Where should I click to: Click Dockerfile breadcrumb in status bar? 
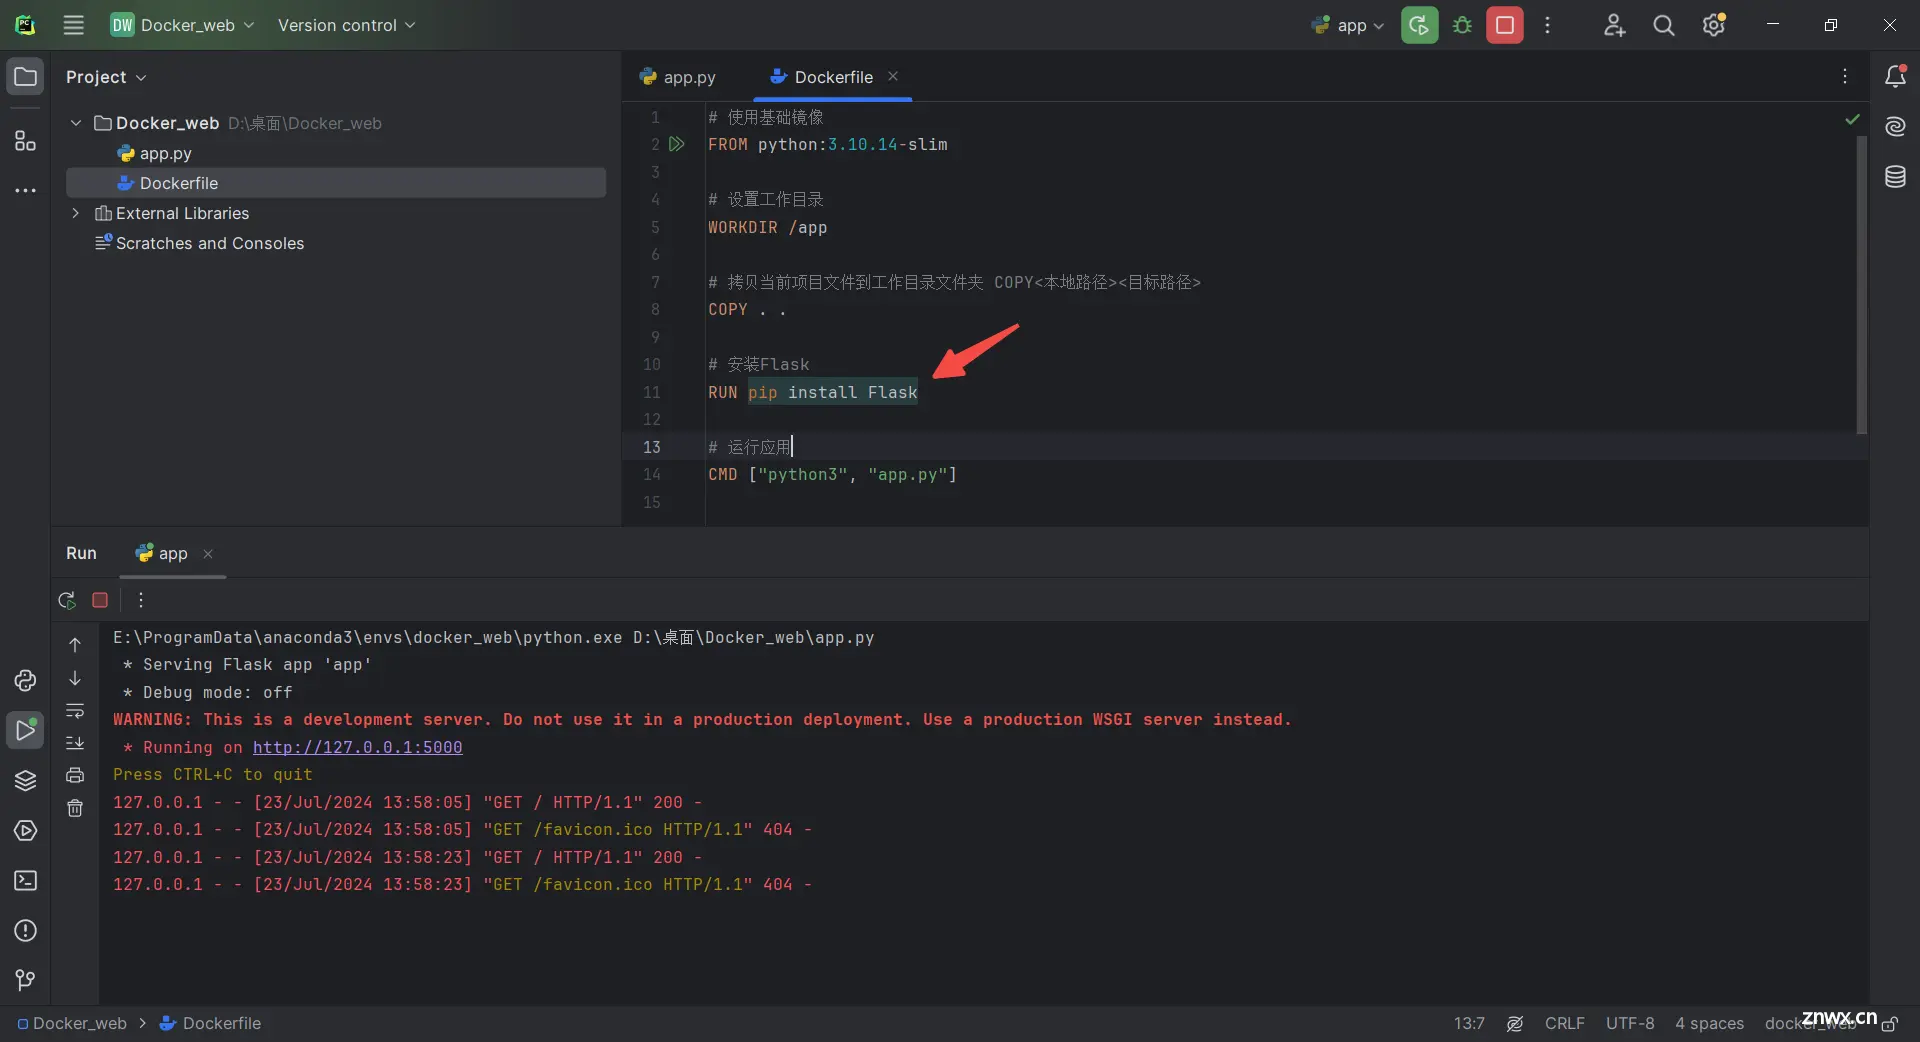pos(211,1023)
